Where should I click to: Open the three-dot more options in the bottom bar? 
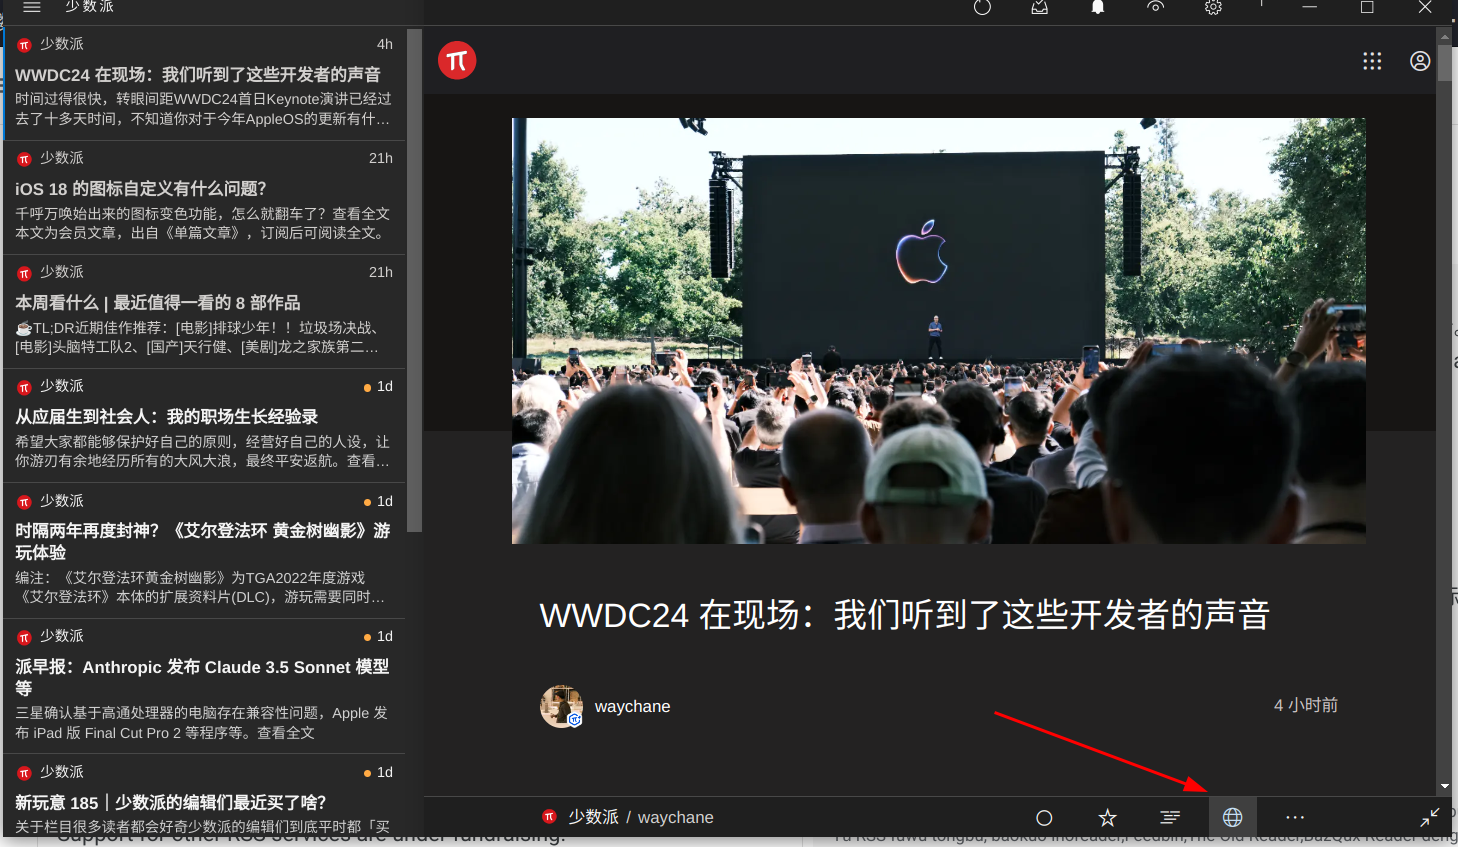pyautogui.click(x=1295, y=818)
